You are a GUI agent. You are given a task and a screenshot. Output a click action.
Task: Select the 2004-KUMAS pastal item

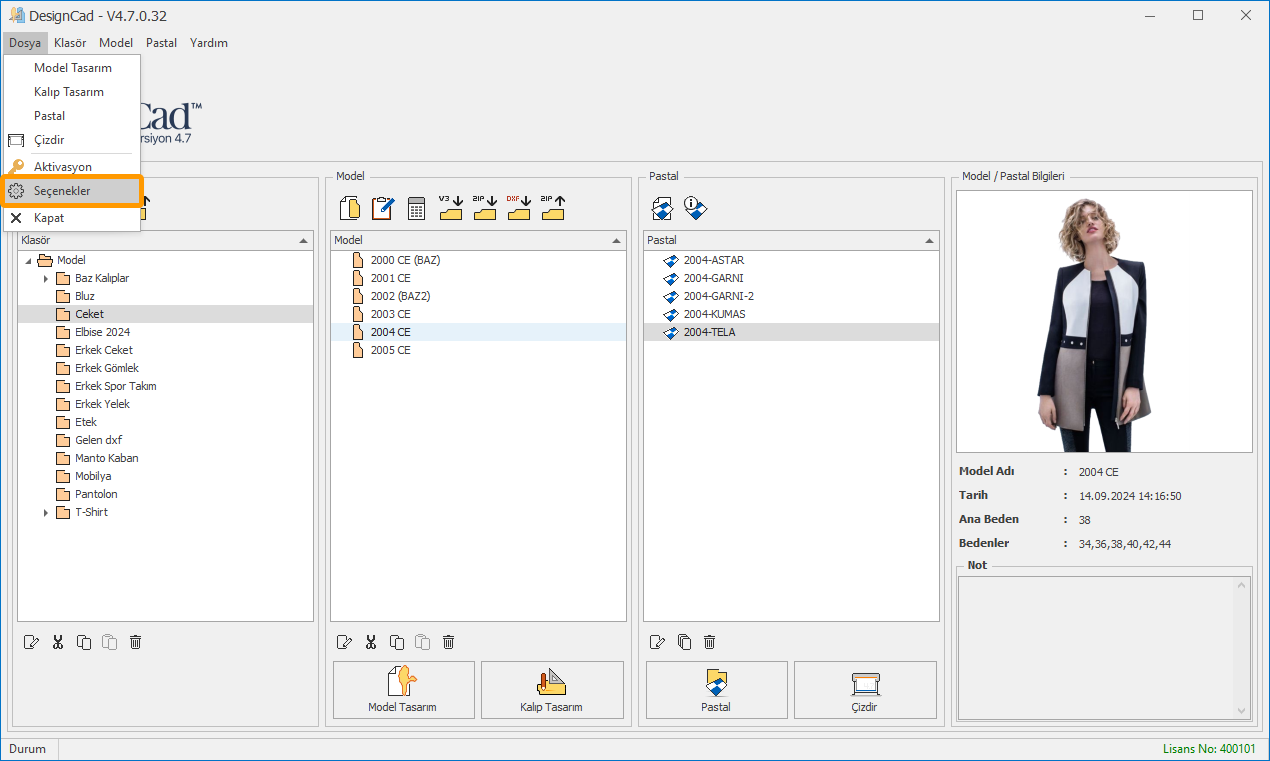(714, 314)
